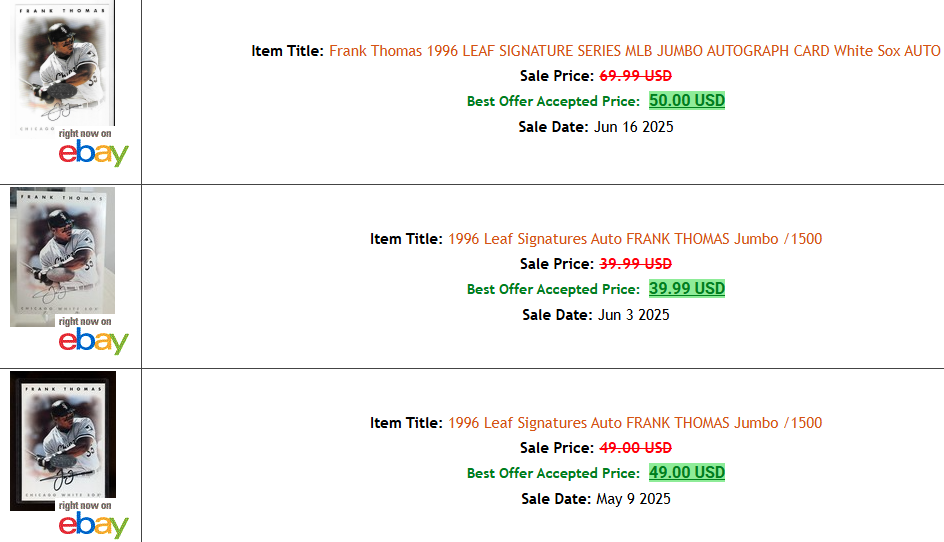Open the LEAF SIGNATURE SERIES MLB JUMBO AUTOGRAPH link
This screenshot has height=542, width=944.
point(635,51)
